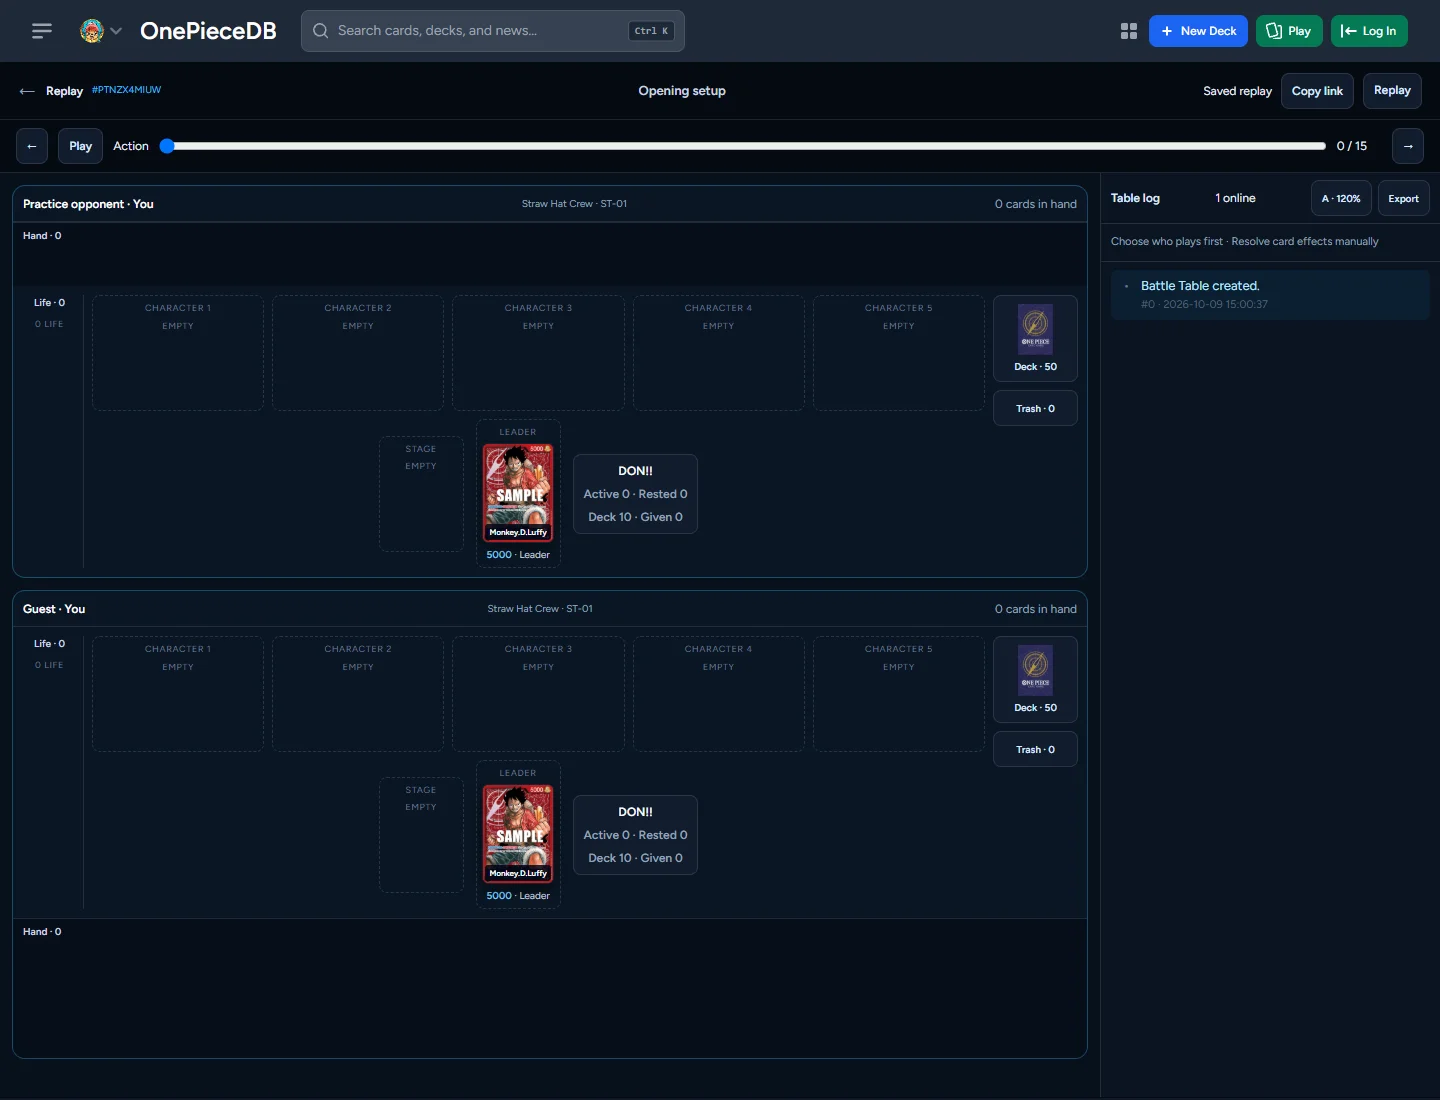Select the Guest's Stage slot
The image size is (1440, 1100).
point(421,835)
